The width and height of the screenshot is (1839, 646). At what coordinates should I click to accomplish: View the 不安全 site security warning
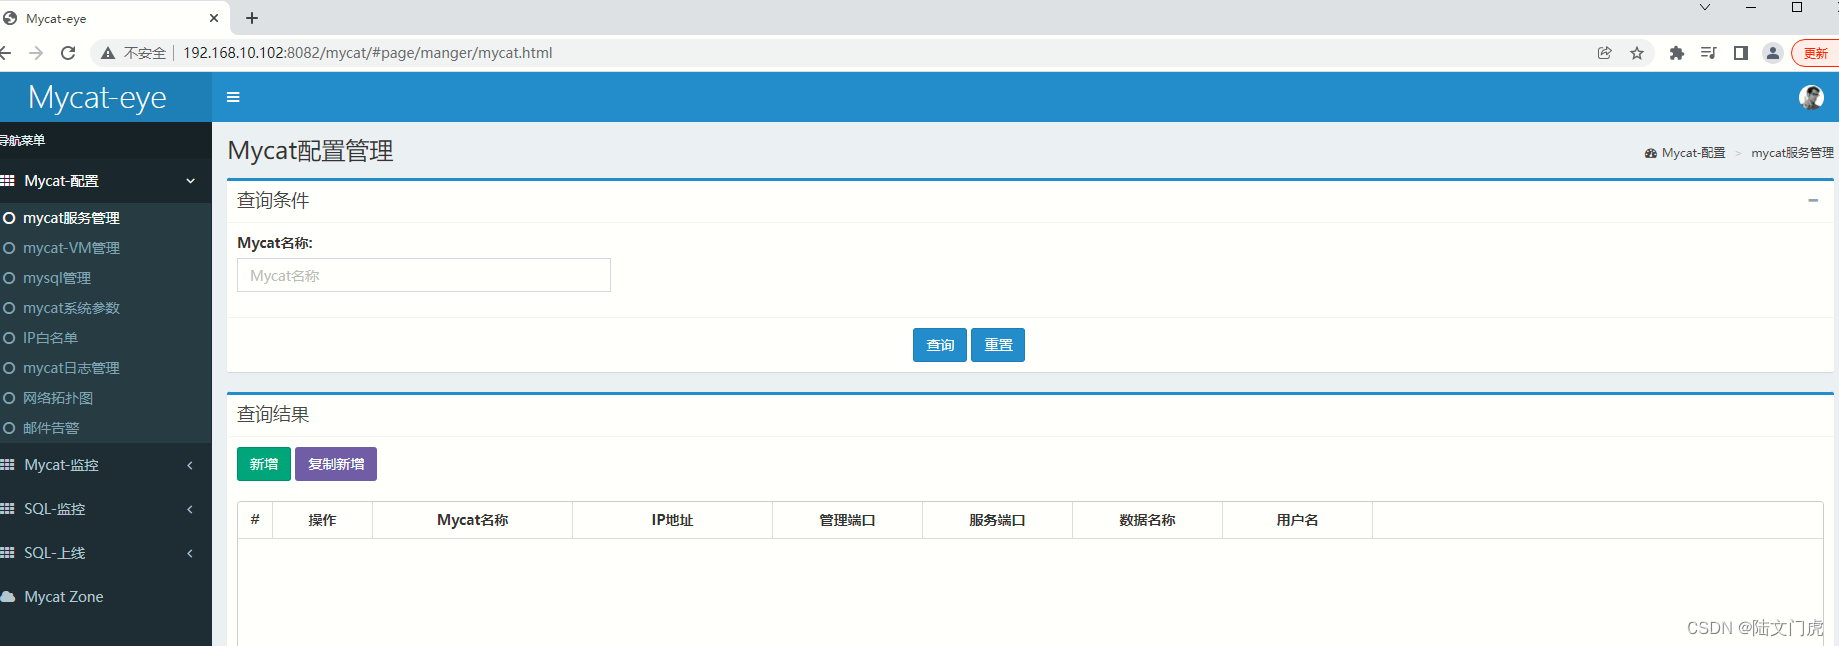[x=134, y=53]
